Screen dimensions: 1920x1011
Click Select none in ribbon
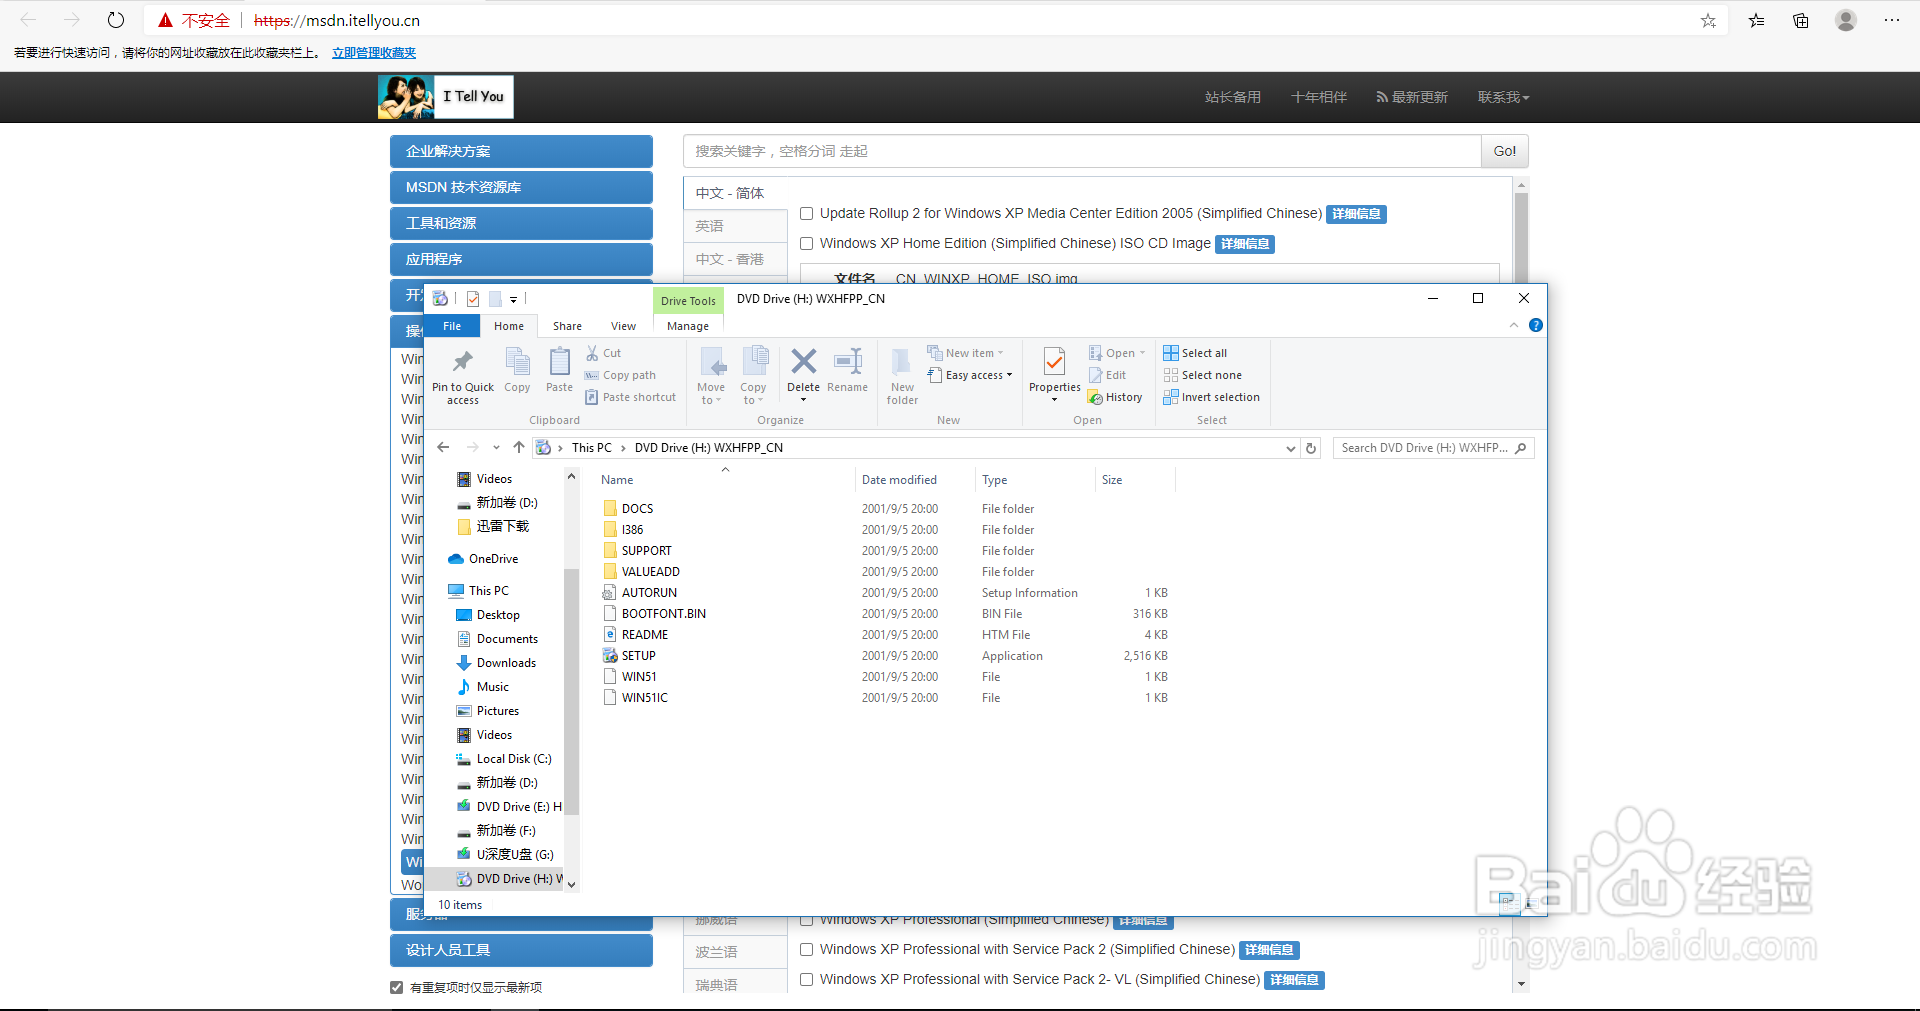coord(1203,375)
